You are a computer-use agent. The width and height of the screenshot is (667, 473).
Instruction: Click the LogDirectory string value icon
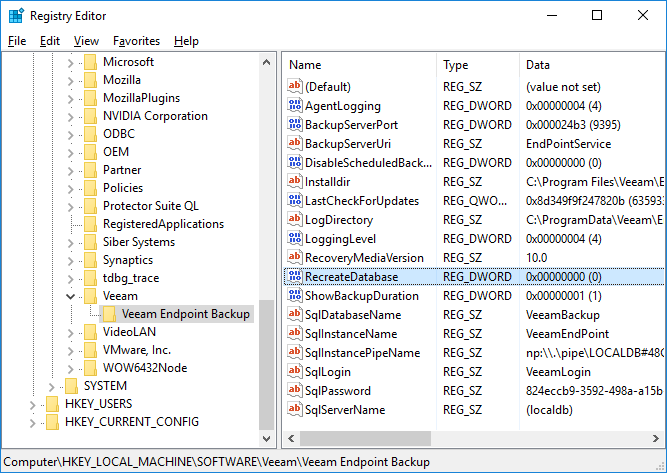(x=295, y=219)
